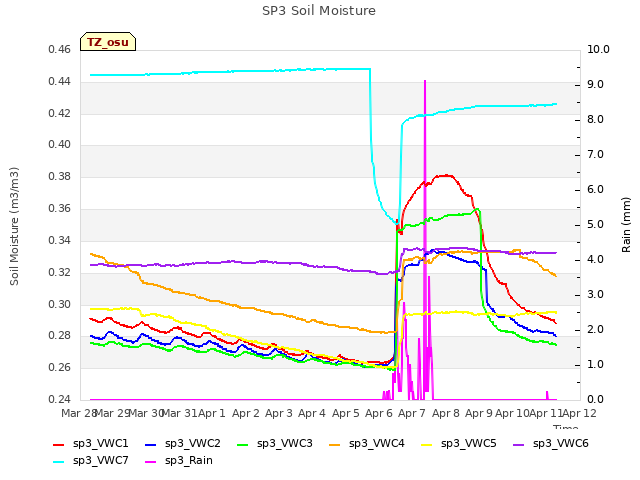Click the 10.0 rain axis tick label
This screenshot has width=640, height=480.
pyautogui.click(x=598, y=50)
